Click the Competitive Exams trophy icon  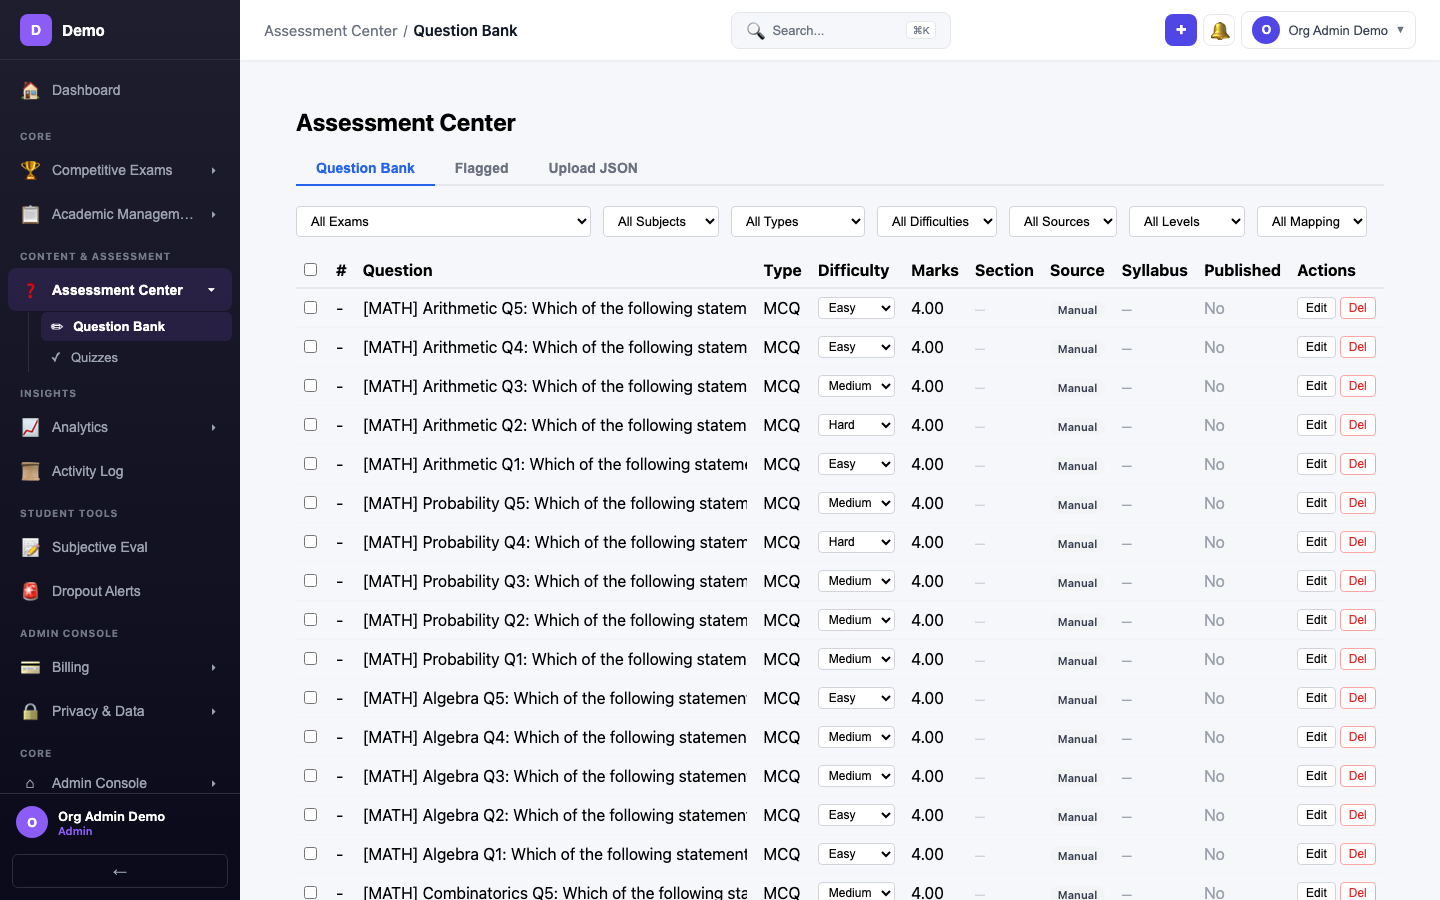click(30, 170)
